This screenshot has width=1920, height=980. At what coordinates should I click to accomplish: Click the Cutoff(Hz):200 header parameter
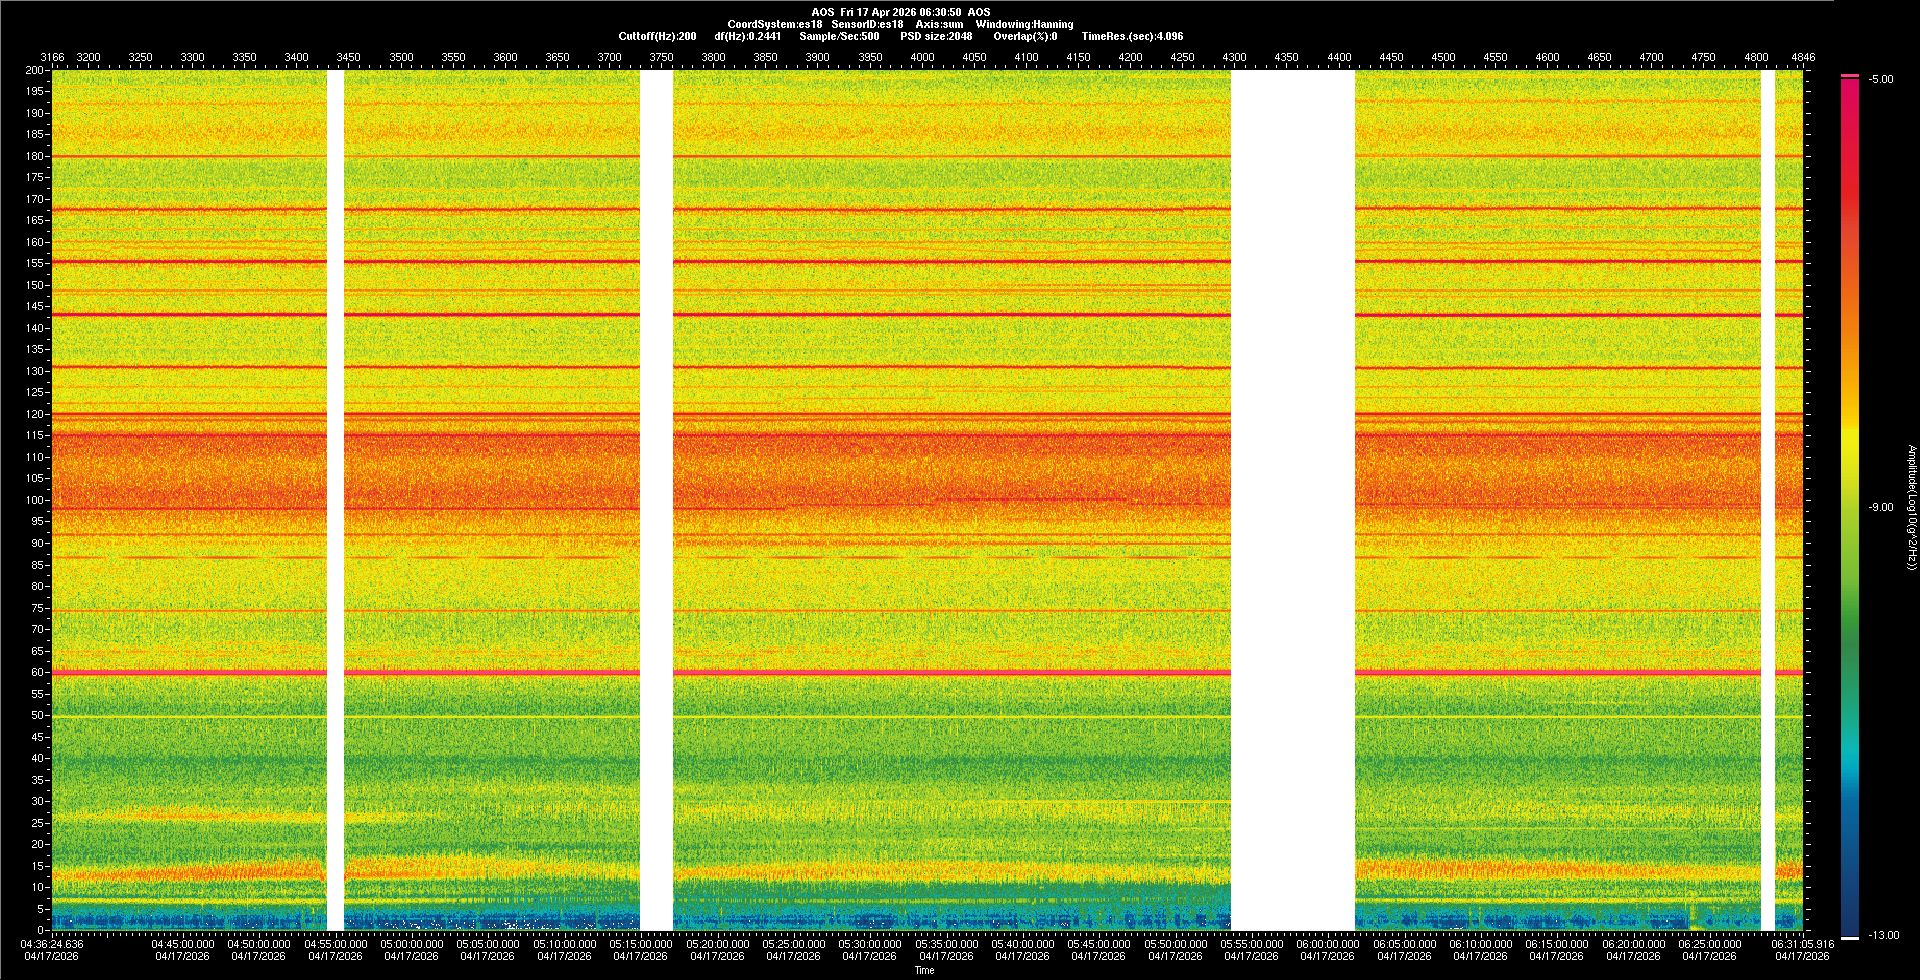(x=657, y=36)
